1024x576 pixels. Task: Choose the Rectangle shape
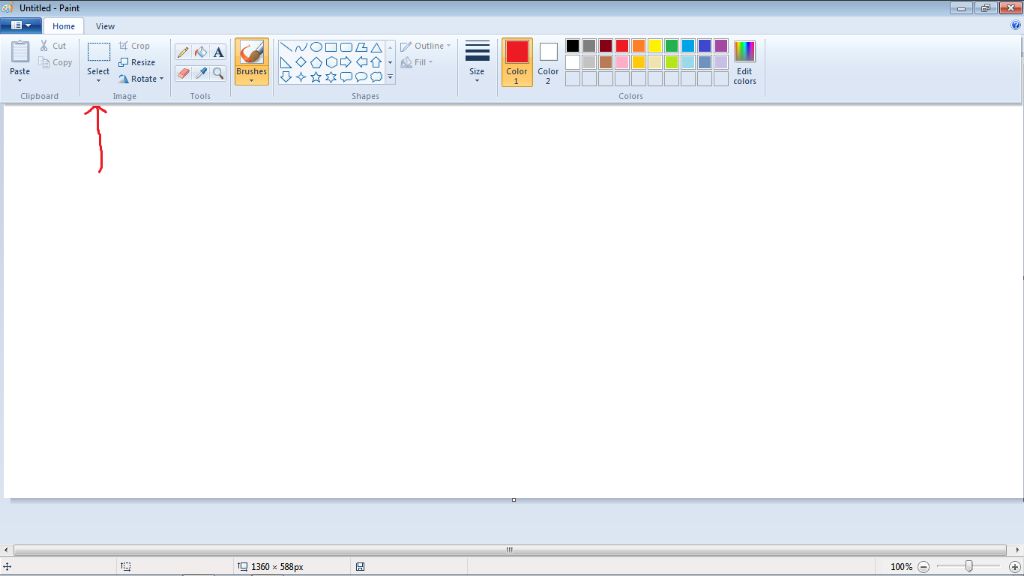331,47
